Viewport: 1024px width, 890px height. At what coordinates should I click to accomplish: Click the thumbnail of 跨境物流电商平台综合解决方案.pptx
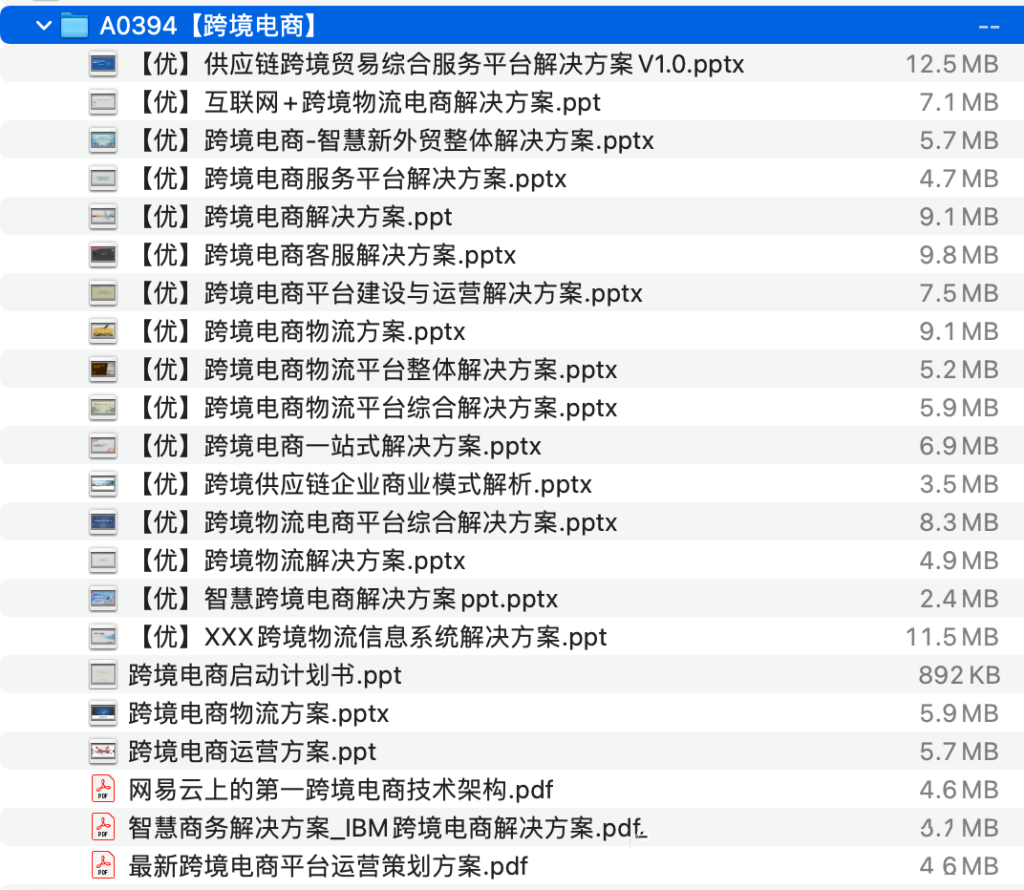[103, 521]
